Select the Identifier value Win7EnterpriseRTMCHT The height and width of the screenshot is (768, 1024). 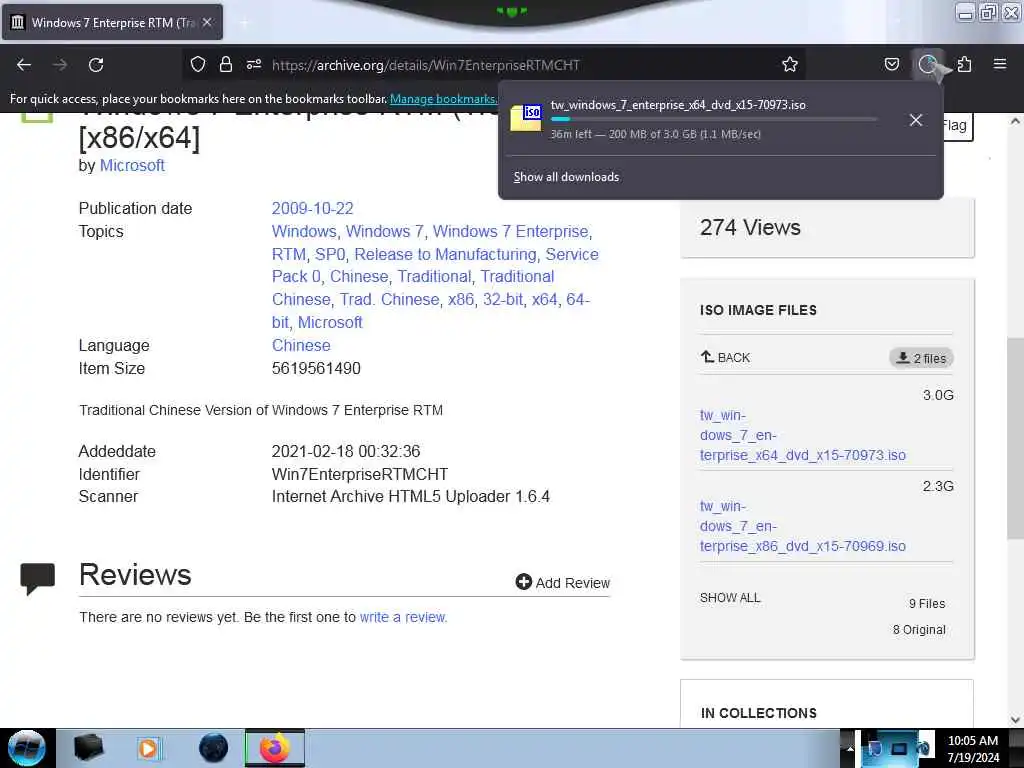tap(360, 474)
